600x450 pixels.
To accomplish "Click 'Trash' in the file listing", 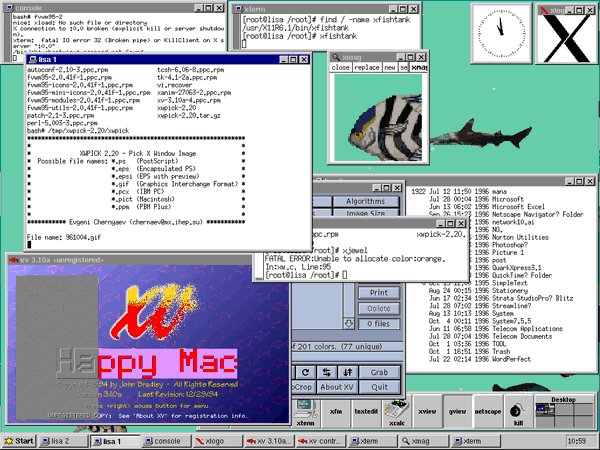I will pos(501,352).
